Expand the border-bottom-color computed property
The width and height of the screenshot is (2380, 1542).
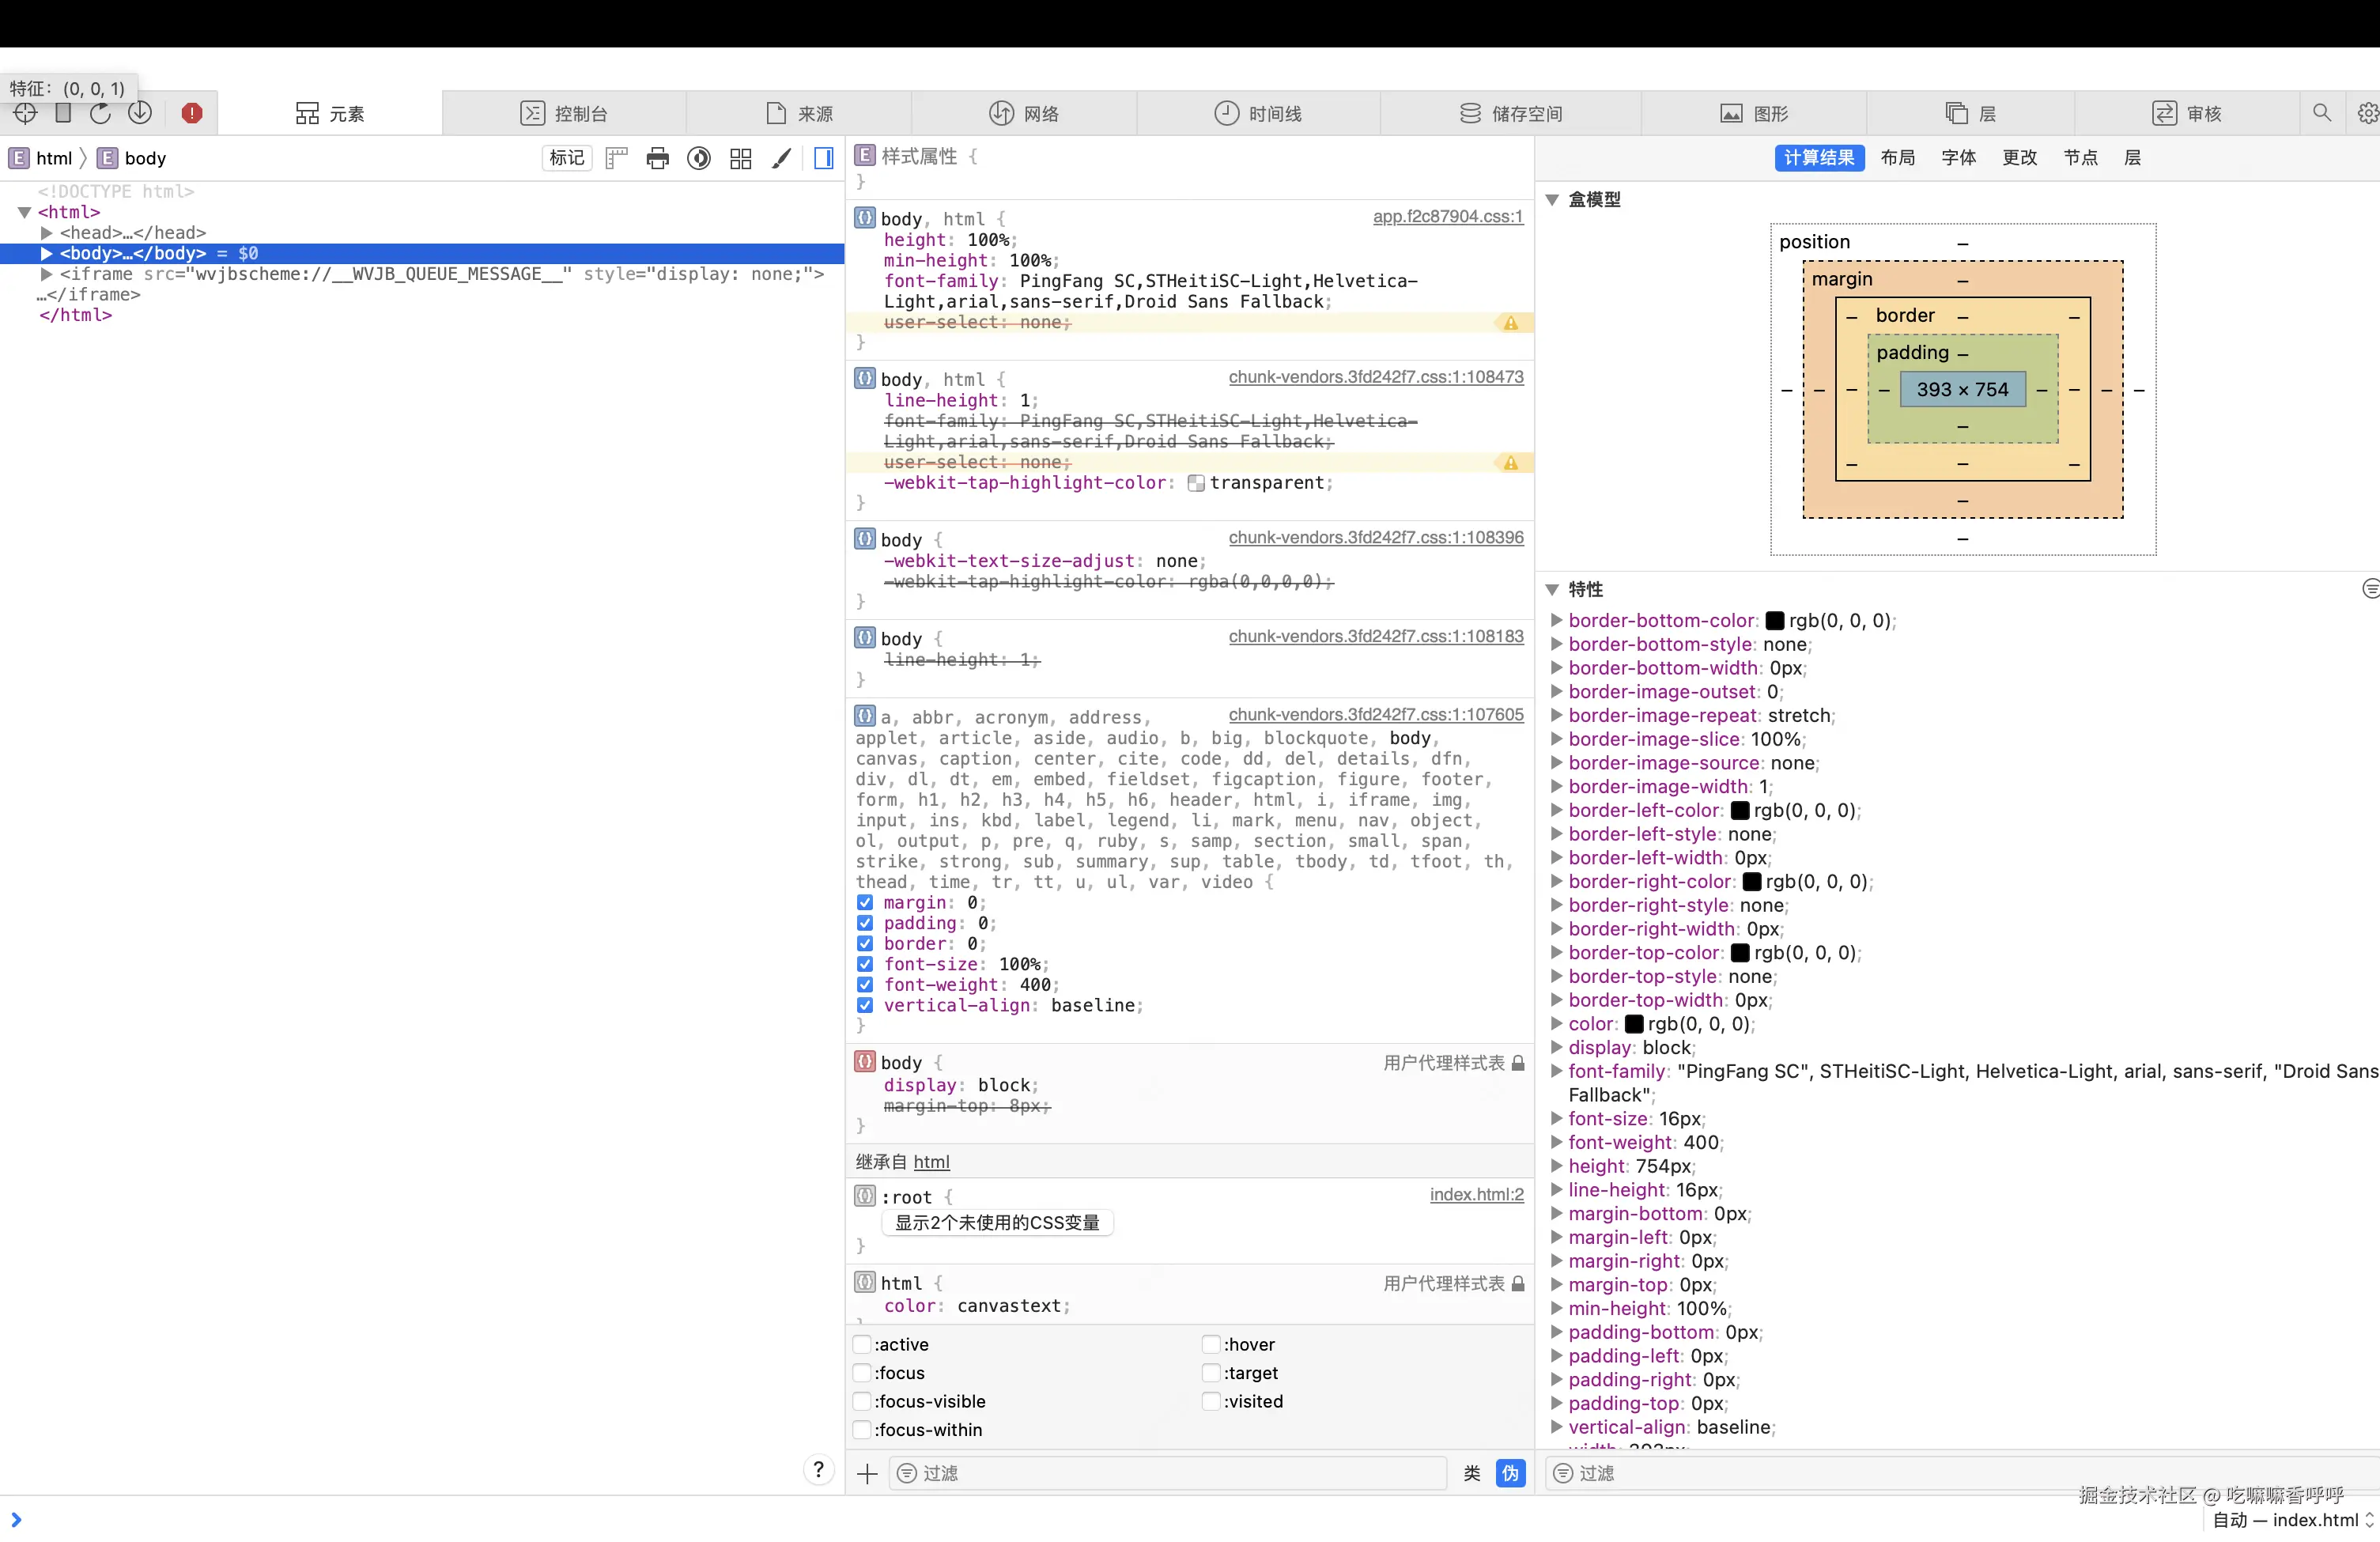[1556, 620]
